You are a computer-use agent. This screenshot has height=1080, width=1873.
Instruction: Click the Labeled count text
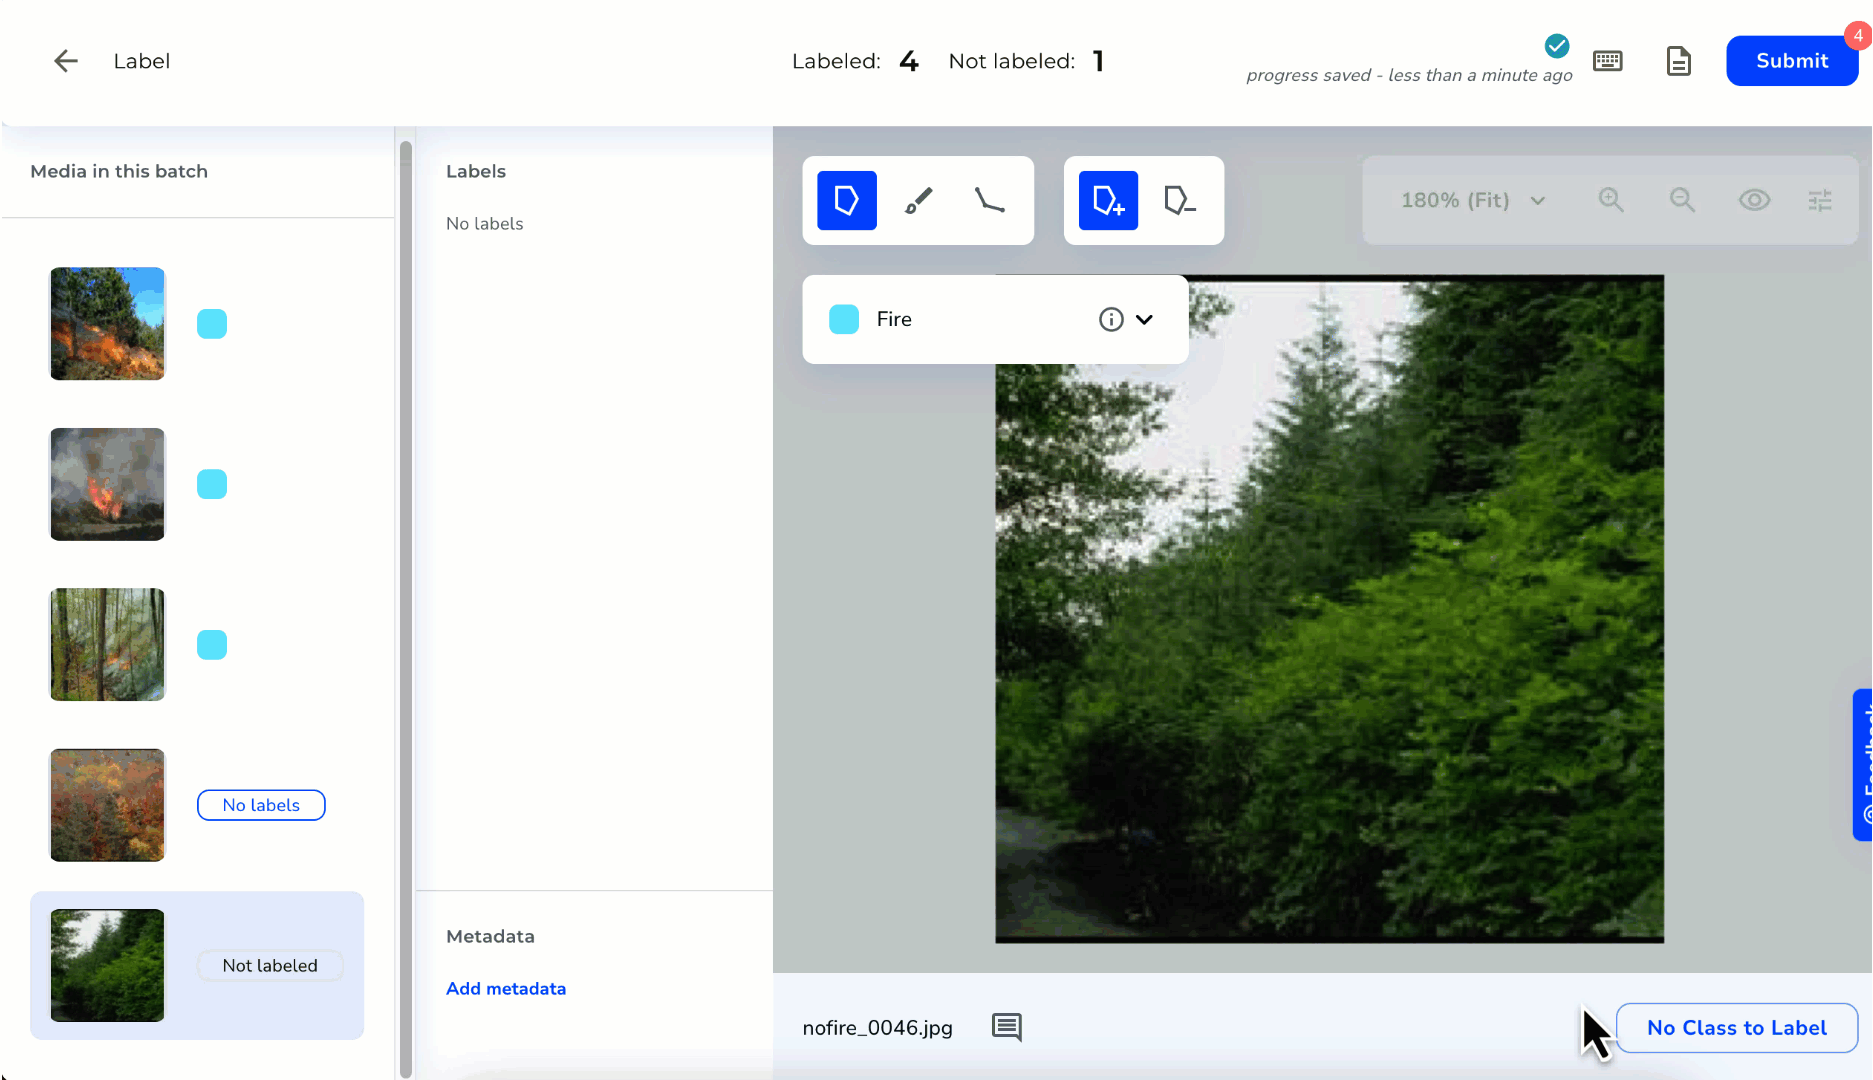coord(854,61)
